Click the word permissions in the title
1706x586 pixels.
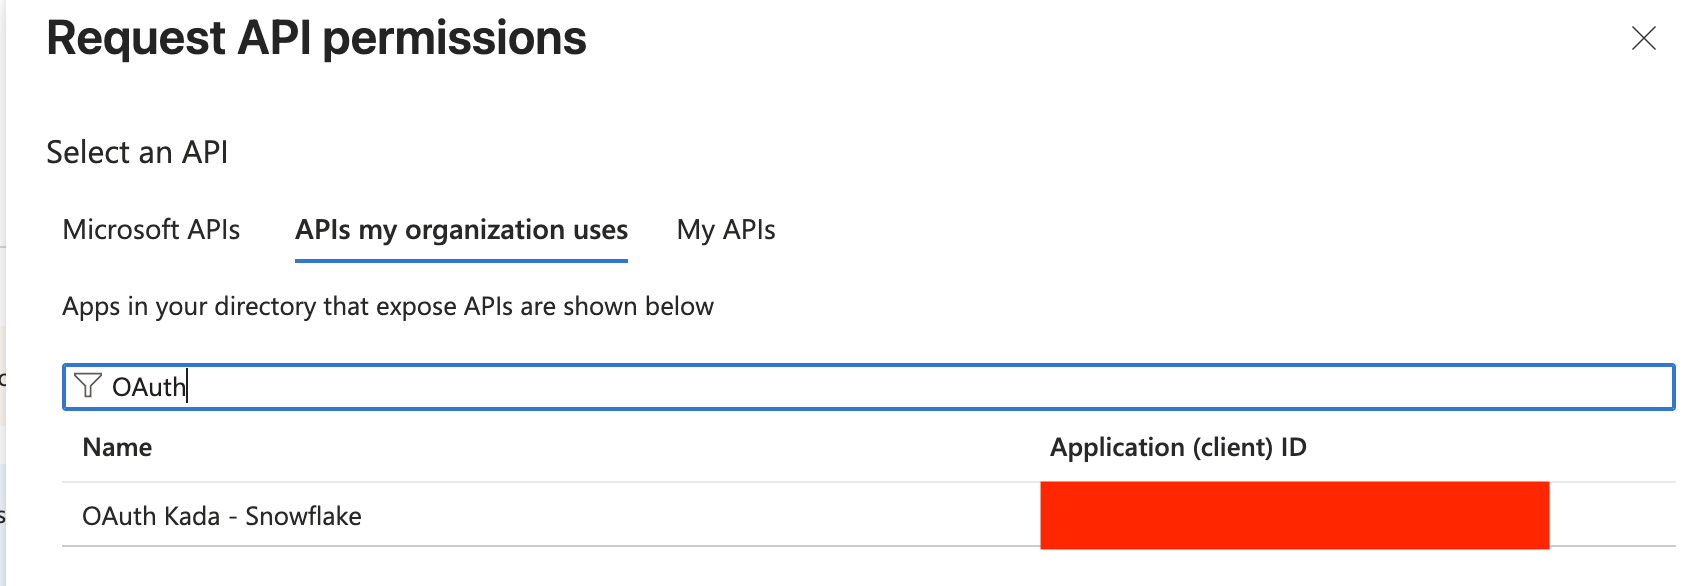(454, 39)
